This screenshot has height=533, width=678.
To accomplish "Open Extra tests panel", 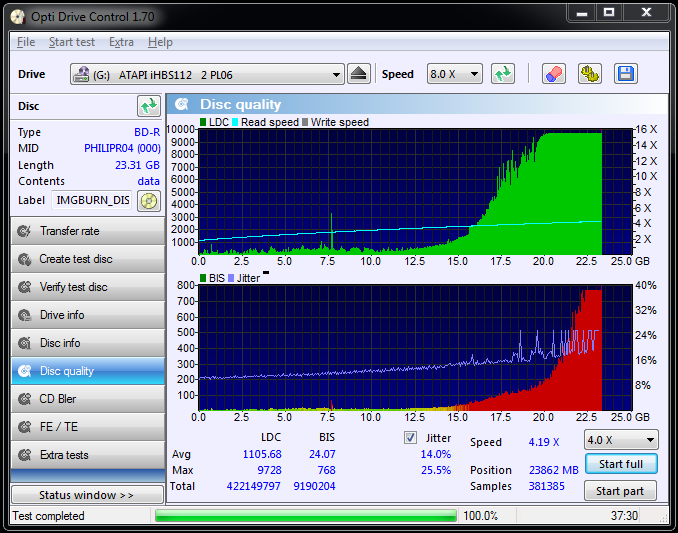I will (x=88, y=455).
